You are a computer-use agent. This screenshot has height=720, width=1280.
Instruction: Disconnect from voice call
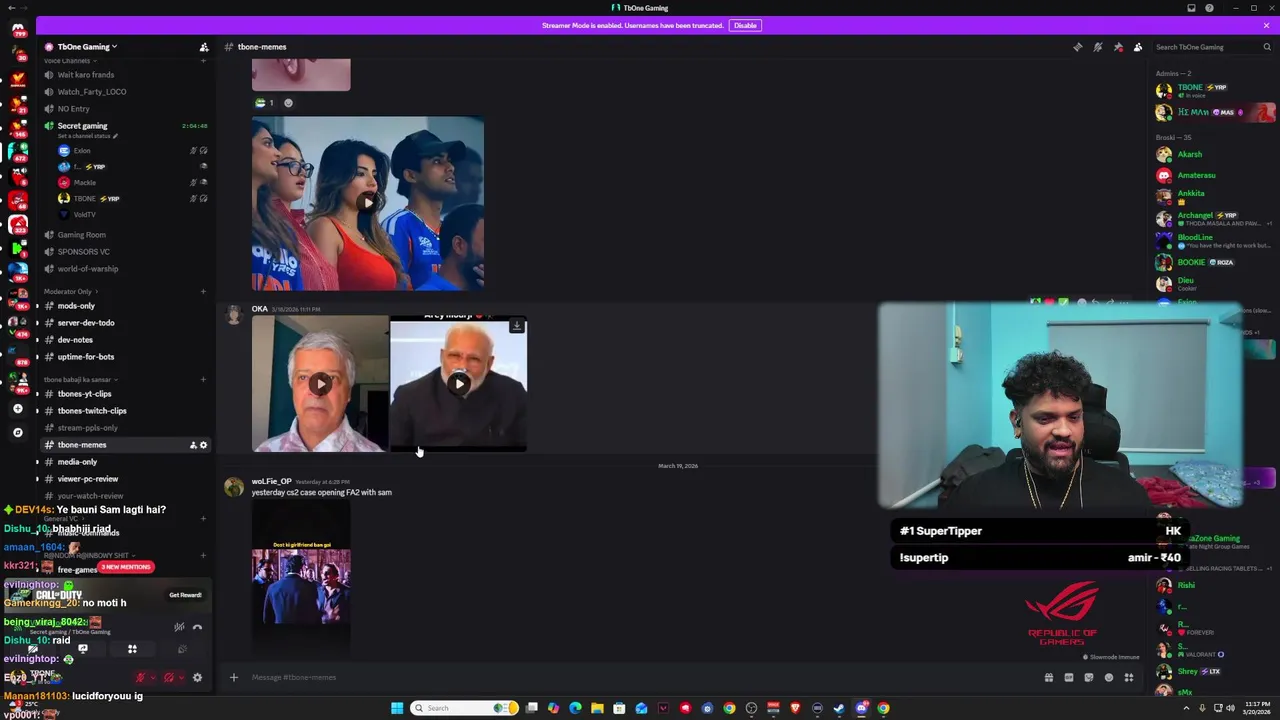tap(197, 627)
